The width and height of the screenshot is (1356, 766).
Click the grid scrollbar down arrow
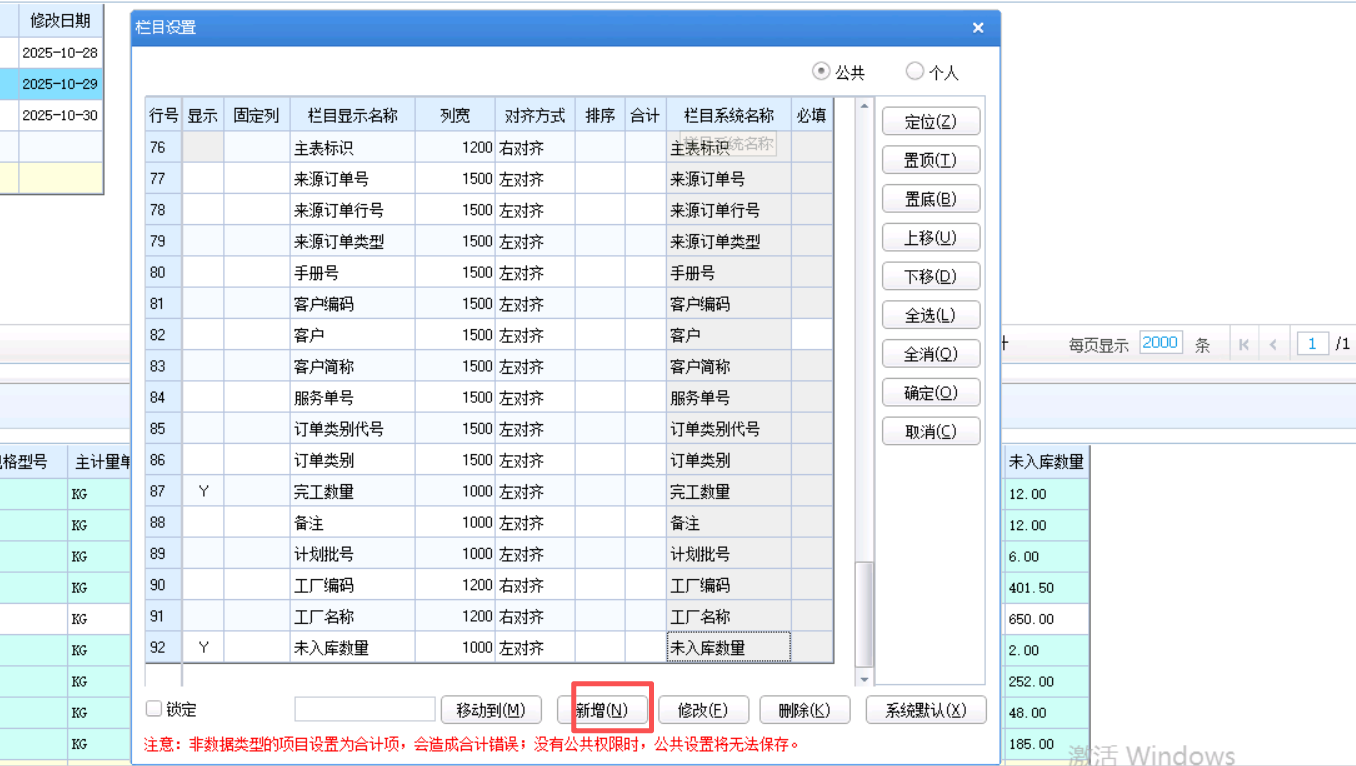[x=864, y=679]
